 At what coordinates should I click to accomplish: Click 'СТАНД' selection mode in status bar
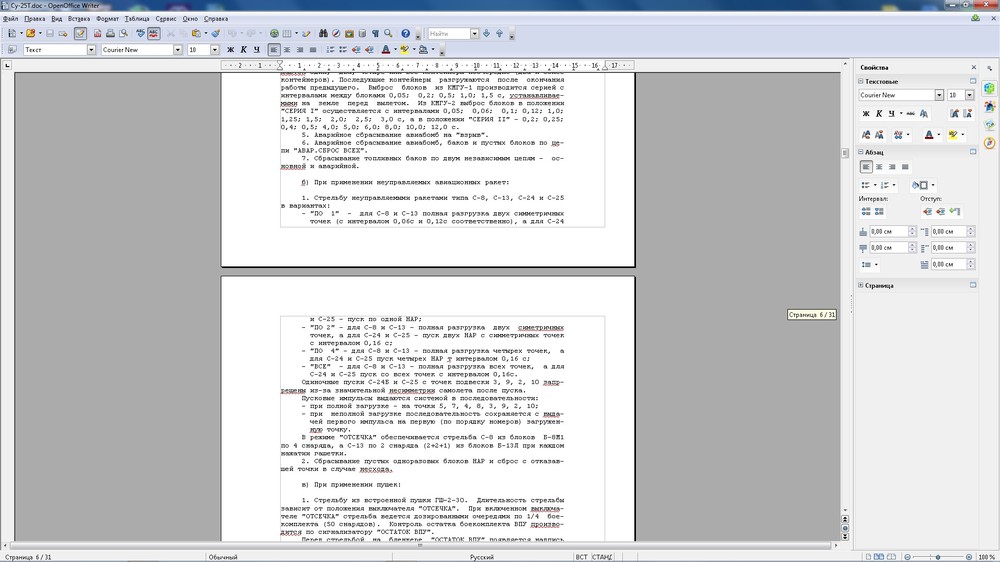pos(601,557)
